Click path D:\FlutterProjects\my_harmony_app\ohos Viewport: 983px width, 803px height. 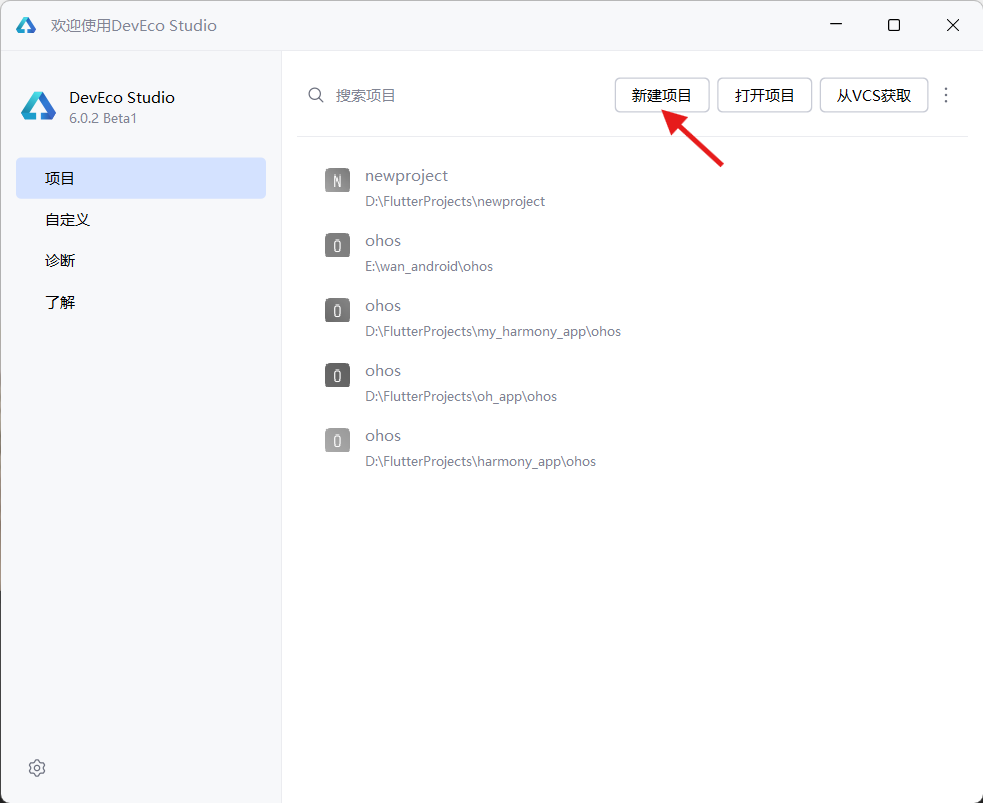(x=493, y=331)
